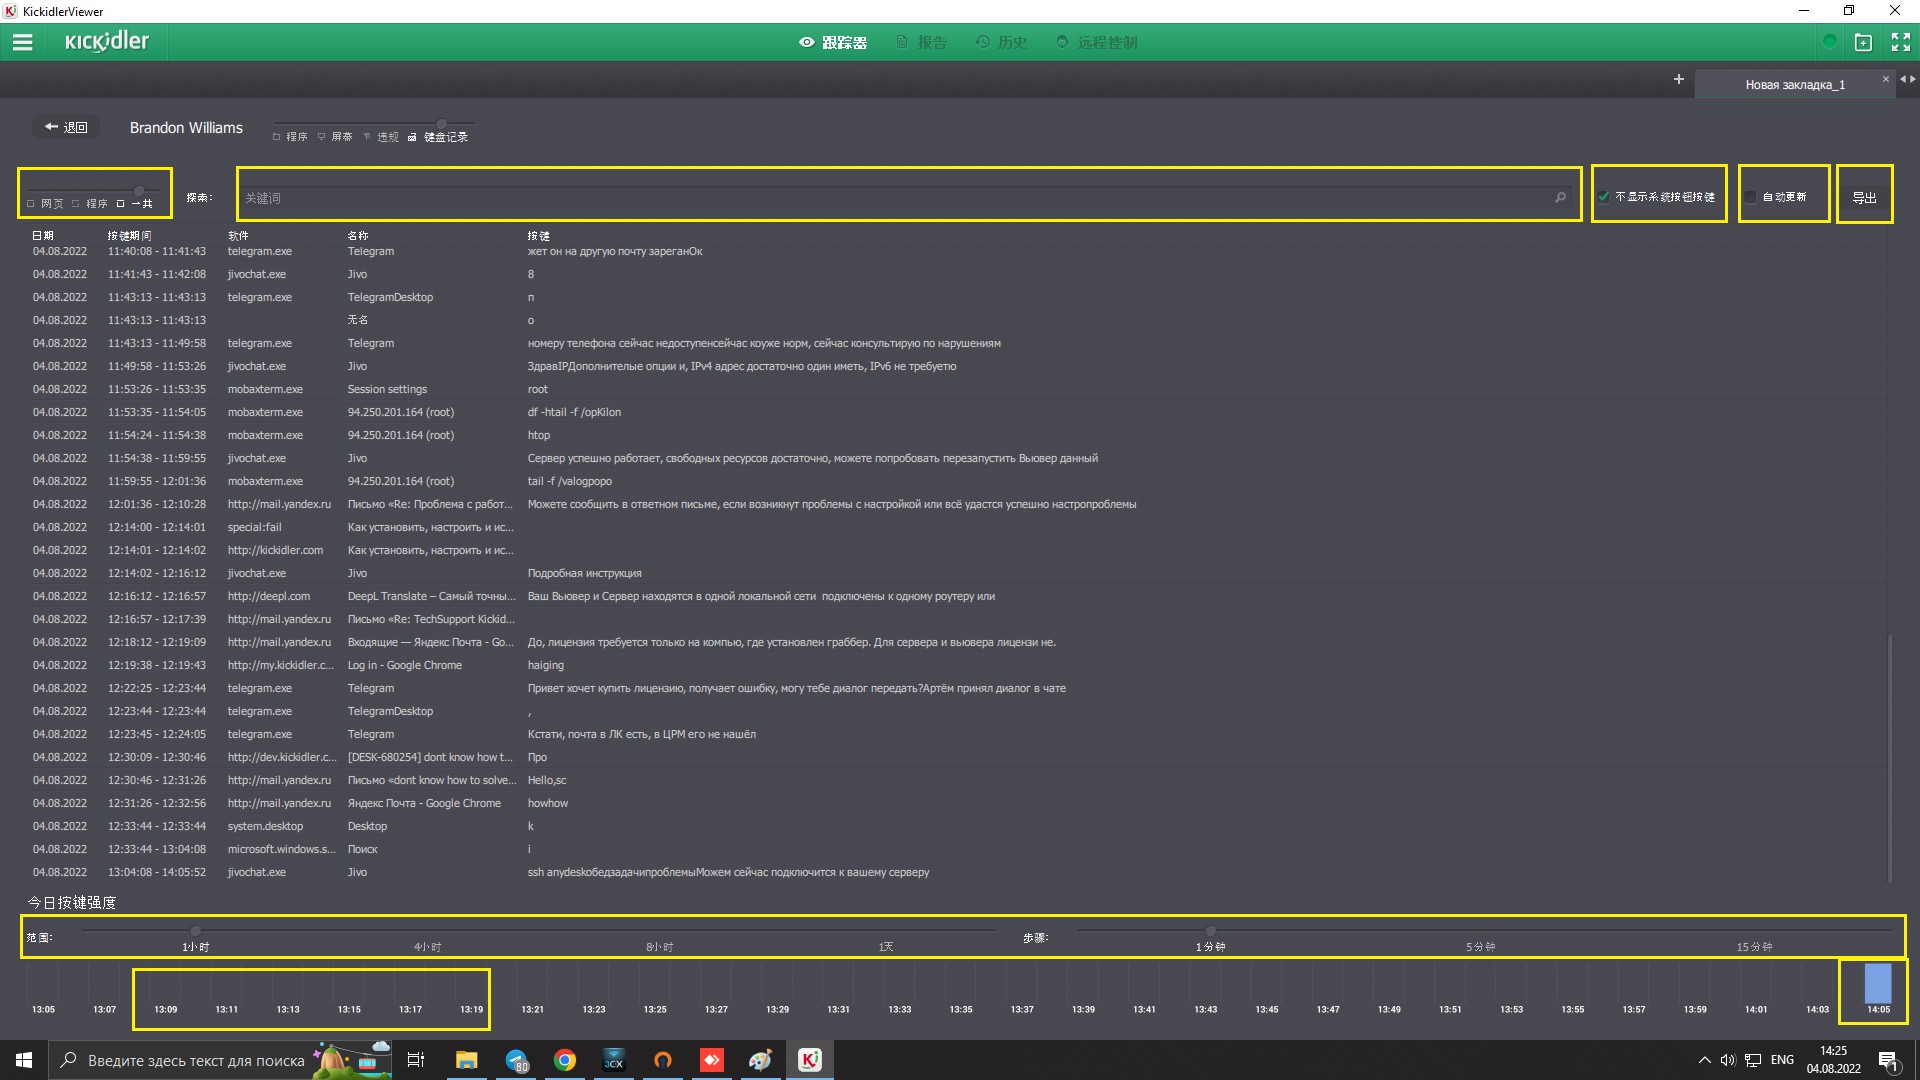Open the Windows Start menu
1920x1080 pixels.
point(24,1060)
